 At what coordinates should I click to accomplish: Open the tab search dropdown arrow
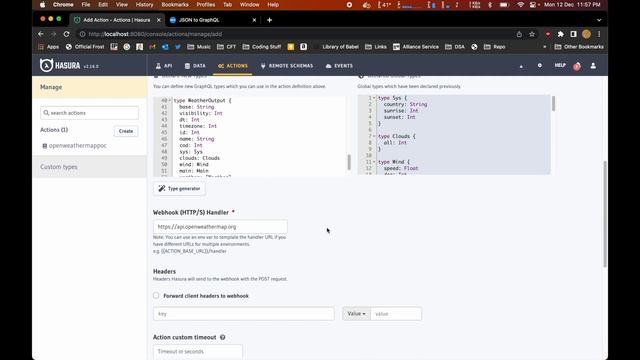599,20
